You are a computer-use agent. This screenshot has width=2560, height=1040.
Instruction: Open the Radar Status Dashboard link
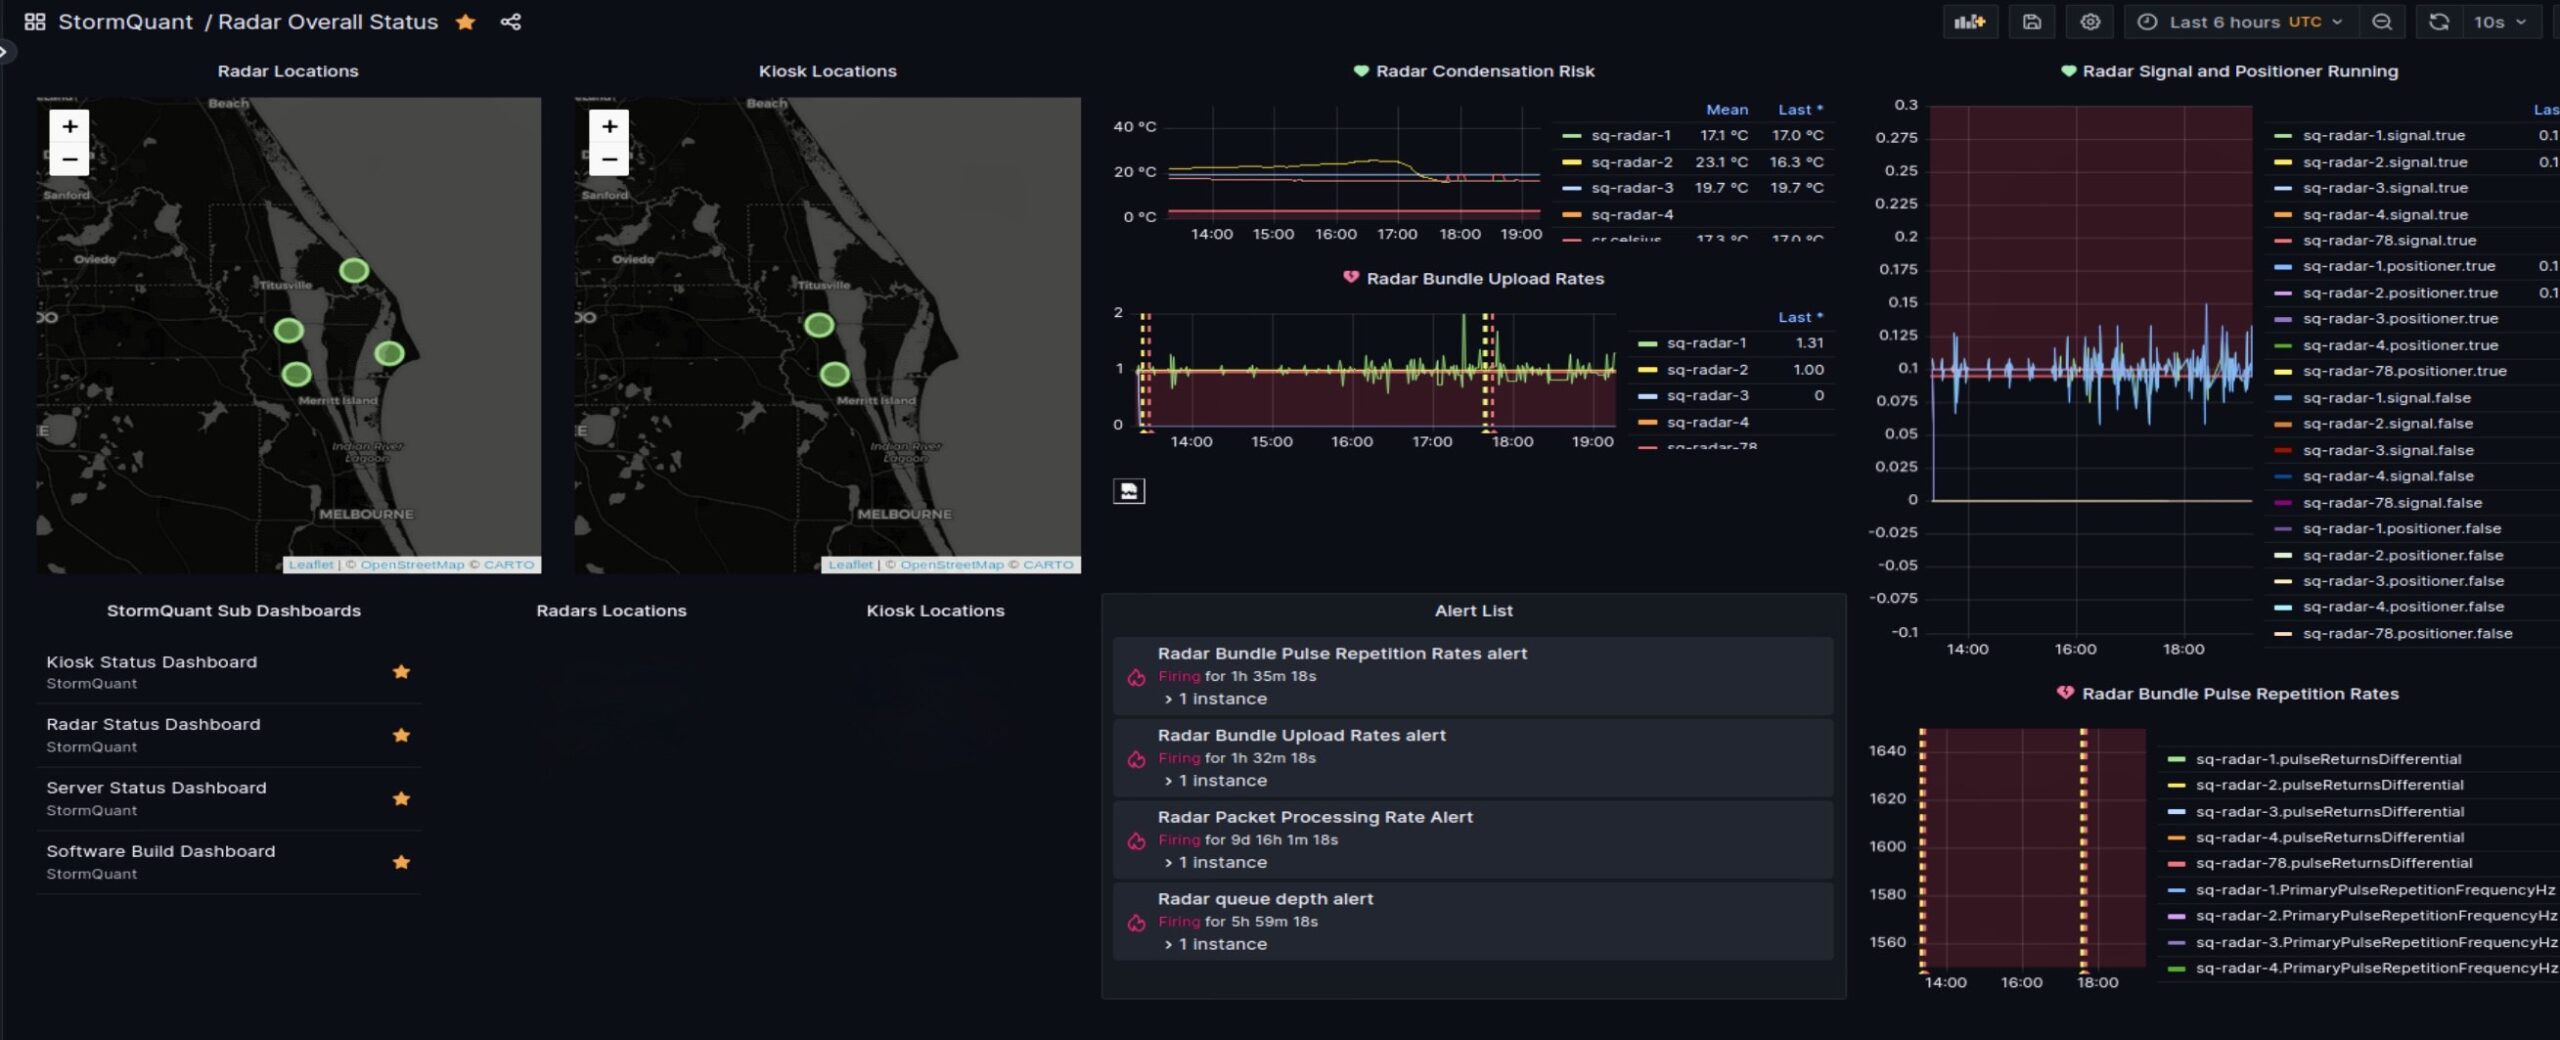153,724
